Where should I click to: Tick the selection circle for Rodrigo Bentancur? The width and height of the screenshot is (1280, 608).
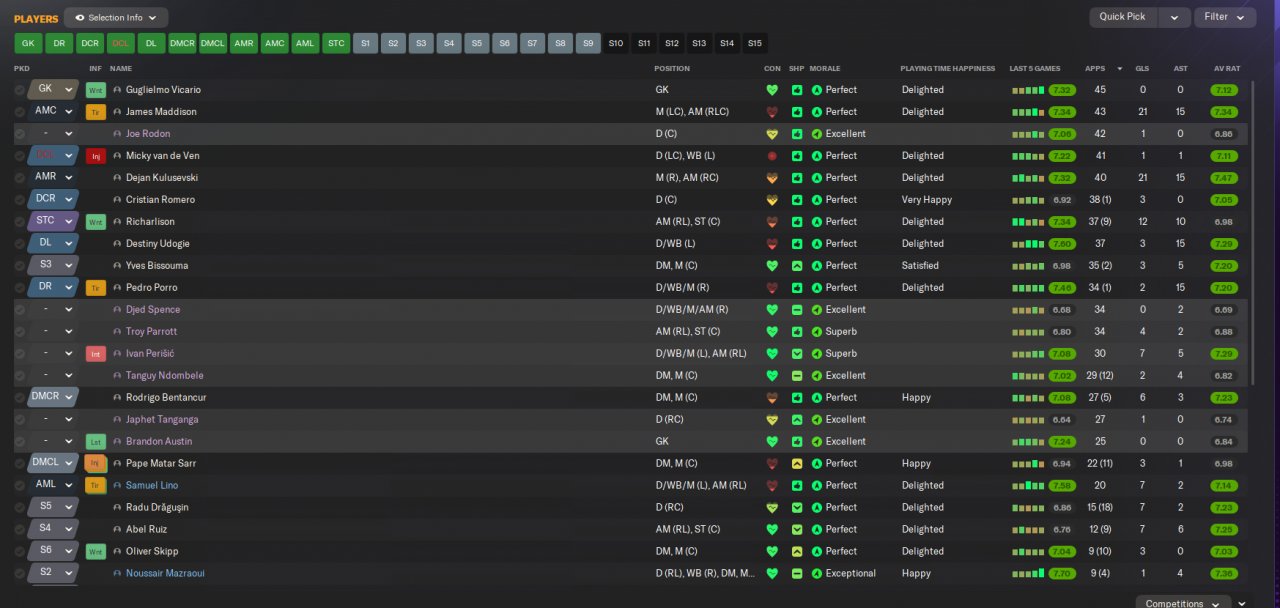(20, 398)
